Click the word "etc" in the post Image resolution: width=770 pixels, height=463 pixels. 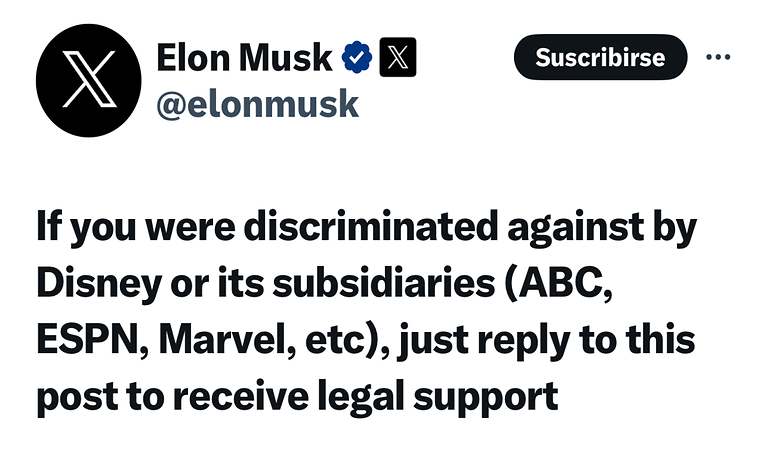(334, 341)
